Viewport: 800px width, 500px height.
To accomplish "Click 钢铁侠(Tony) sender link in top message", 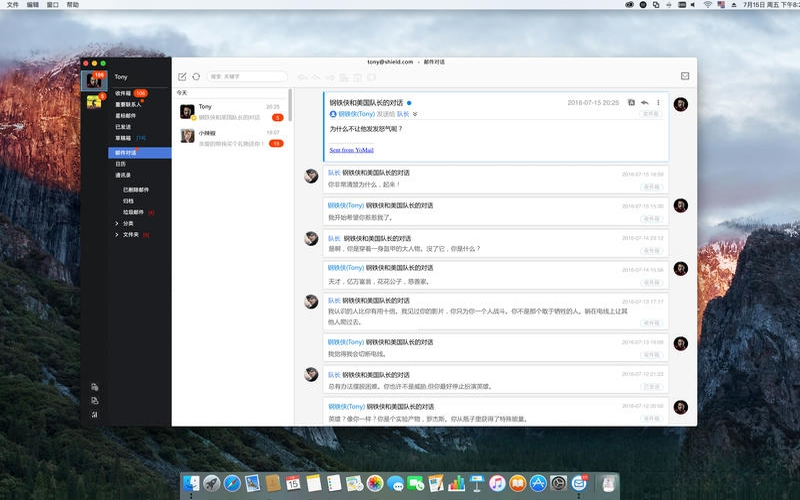I will click(357, 114).
